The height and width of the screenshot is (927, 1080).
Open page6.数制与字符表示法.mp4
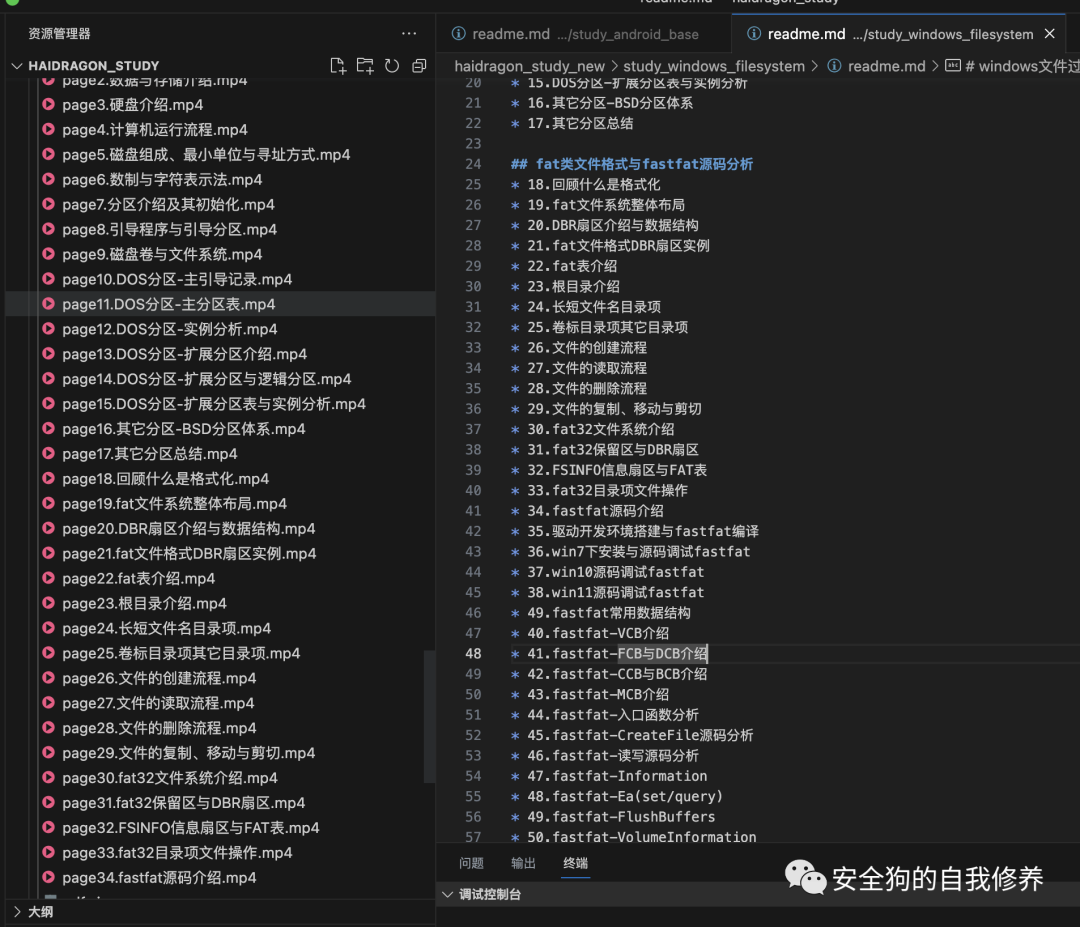162,179
